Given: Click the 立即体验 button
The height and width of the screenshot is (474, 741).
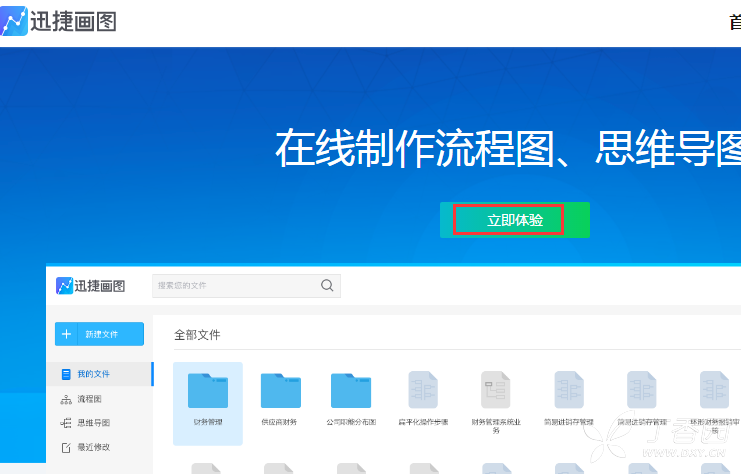Looking at the screenshot, I should click(515, 220).
